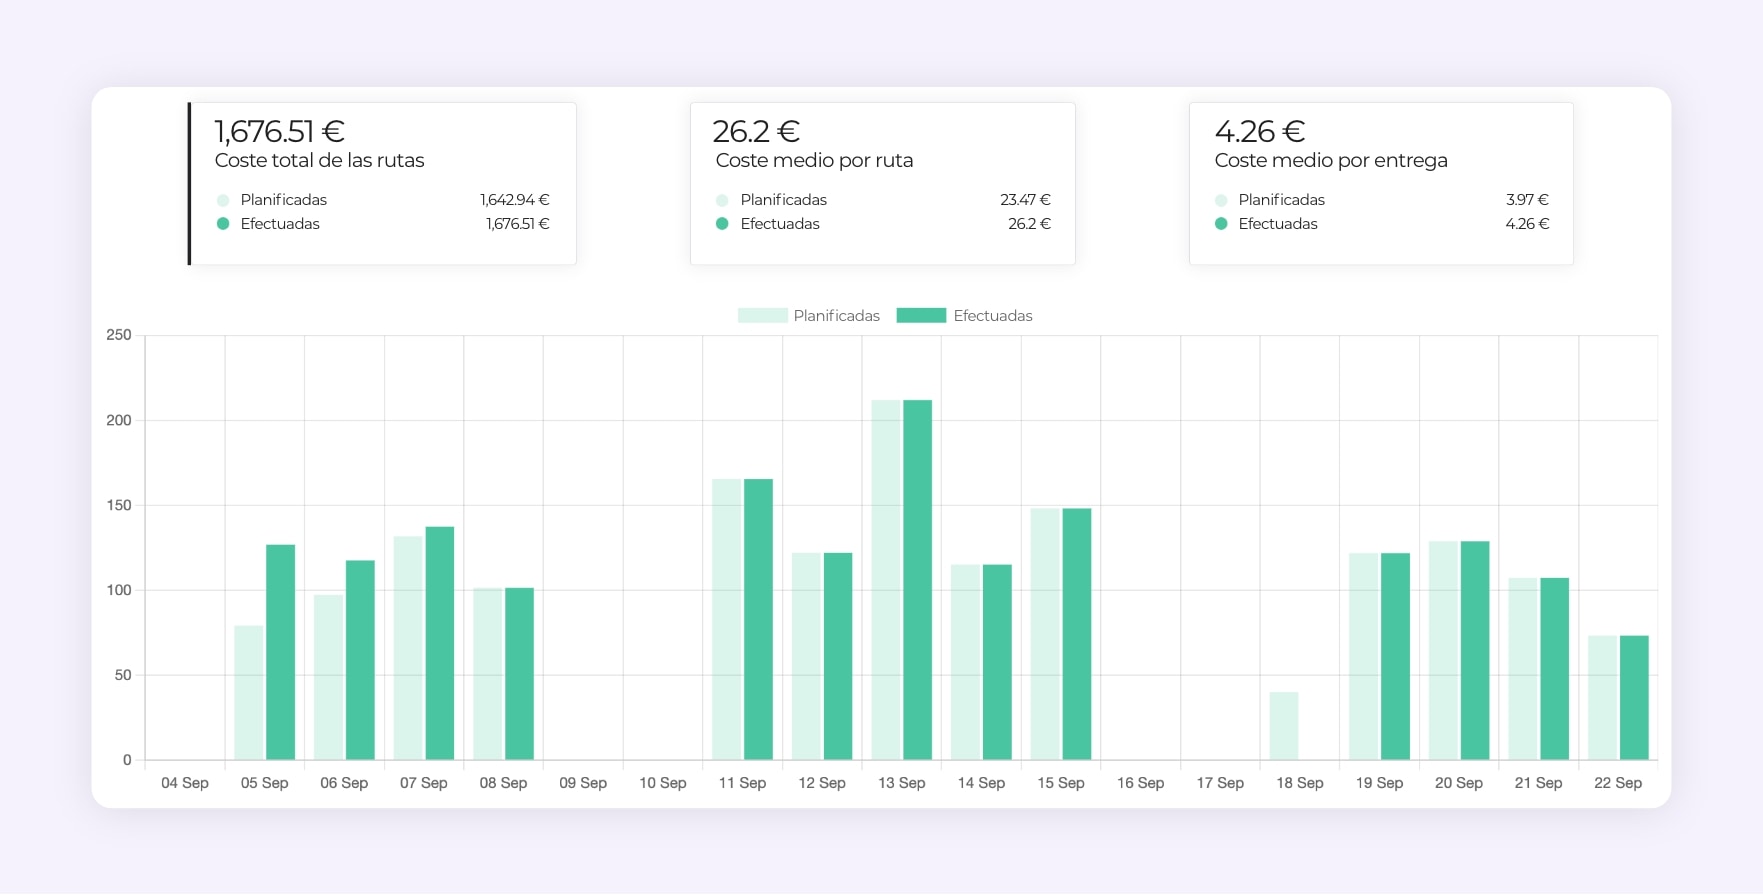This screenshot has height=895, width=1763.
Task: Click the Planificadas dot in the total cost card
Action: [223, 200]
